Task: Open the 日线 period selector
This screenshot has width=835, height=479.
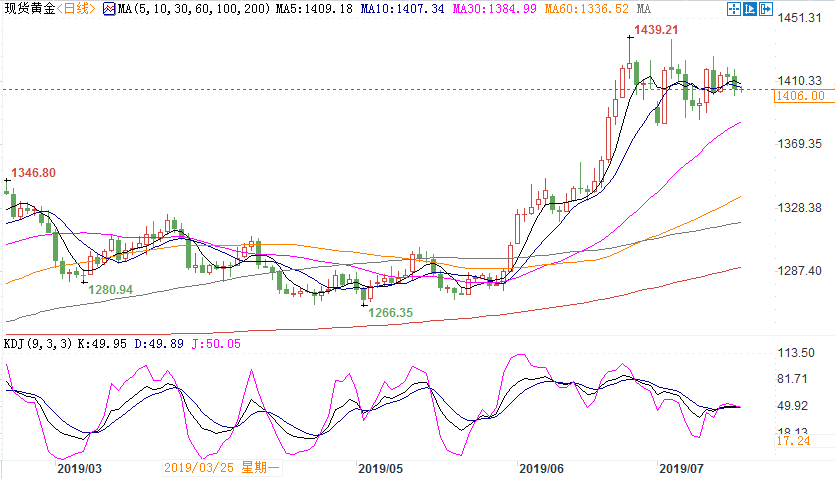Action: 79,9
